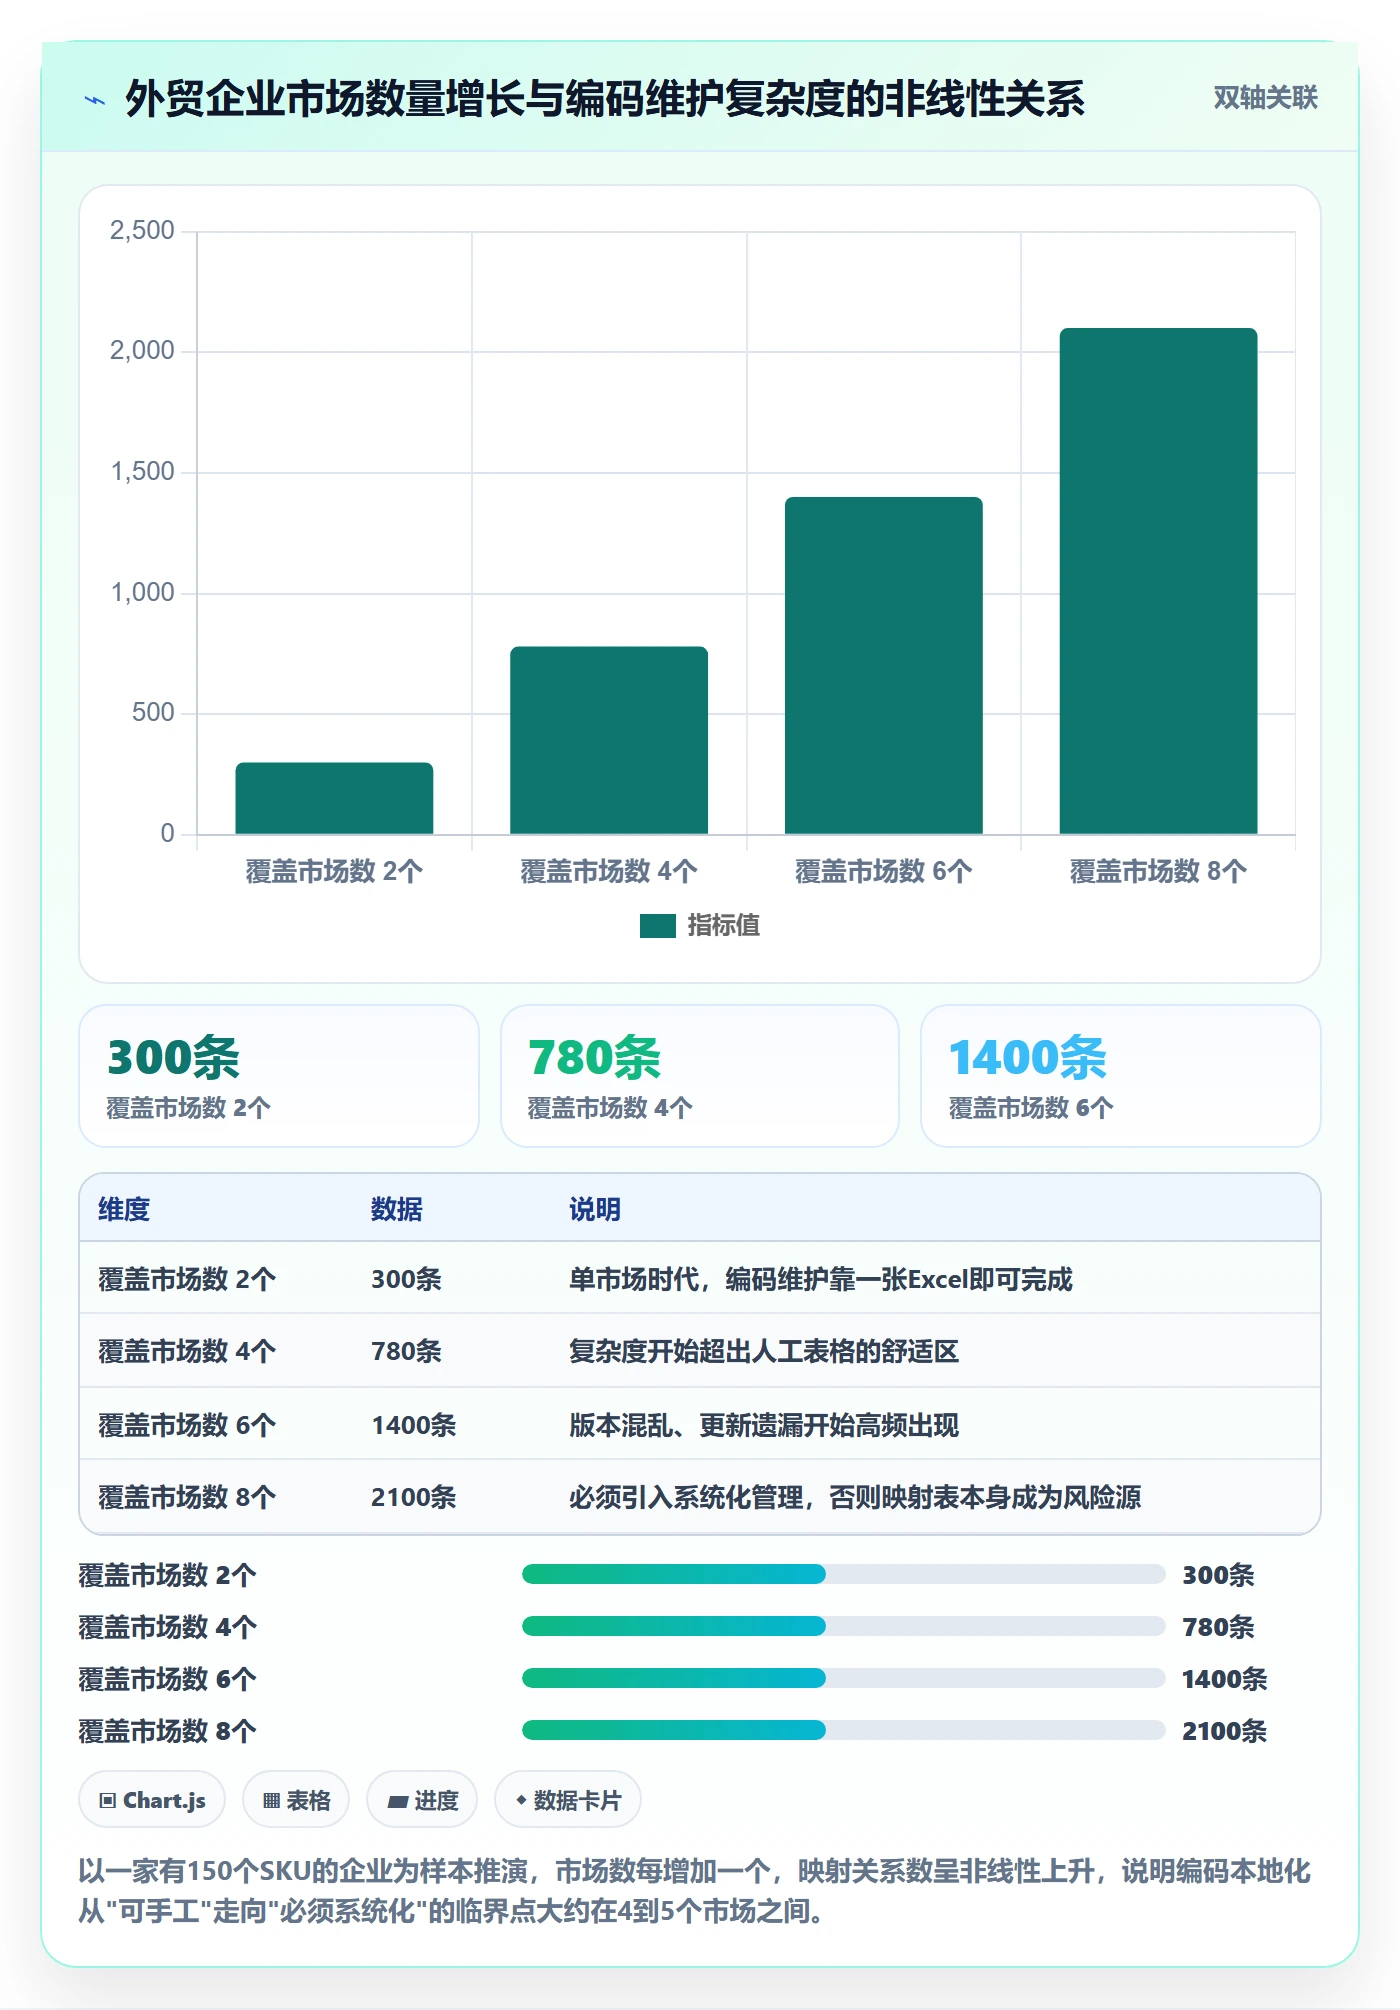The image size is (1400, 2010).
Task: Click the chart bar for 覆盖市场数 6个
Action: tap(884, 665)
